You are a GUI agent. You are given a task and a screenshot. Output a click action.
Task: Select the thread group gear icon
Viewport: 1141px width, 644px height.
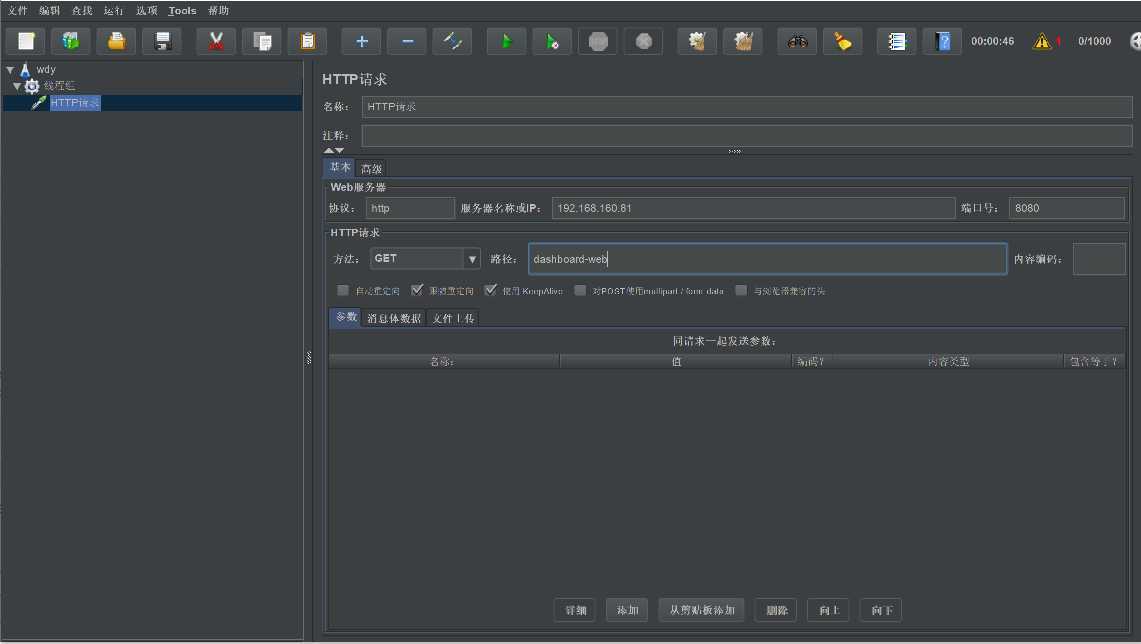click(x=32, y=87)
